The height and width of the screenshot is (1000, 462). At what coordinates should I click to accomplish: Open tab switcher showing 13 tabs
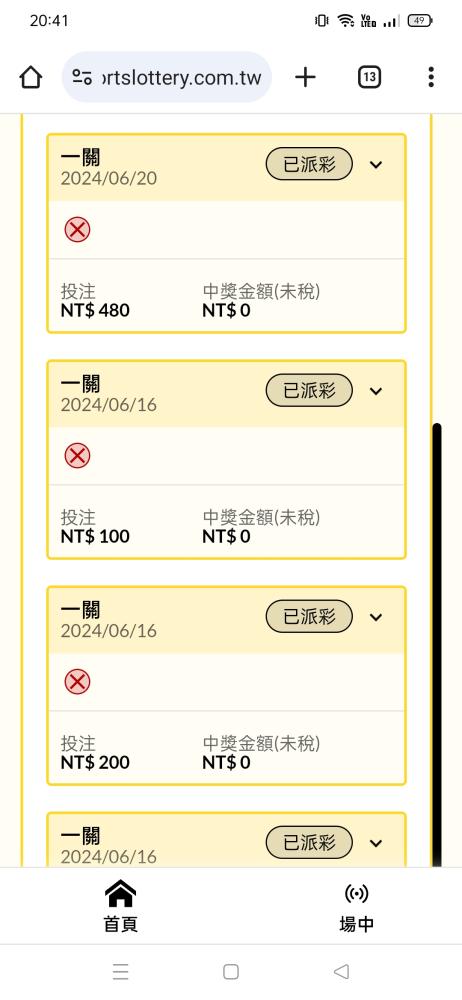369,77
